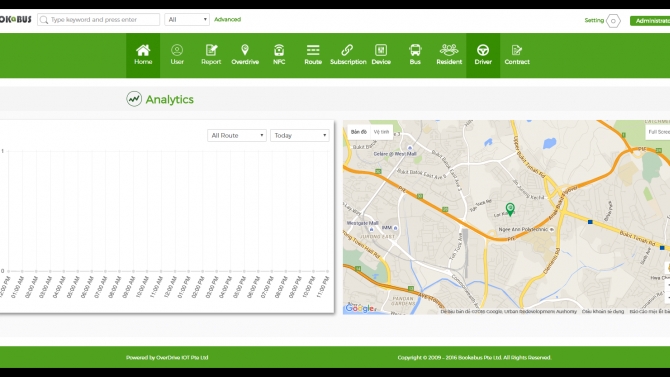Open the Contract section
This screenshot has width=670, height=377.
click(x=517, y=55)
